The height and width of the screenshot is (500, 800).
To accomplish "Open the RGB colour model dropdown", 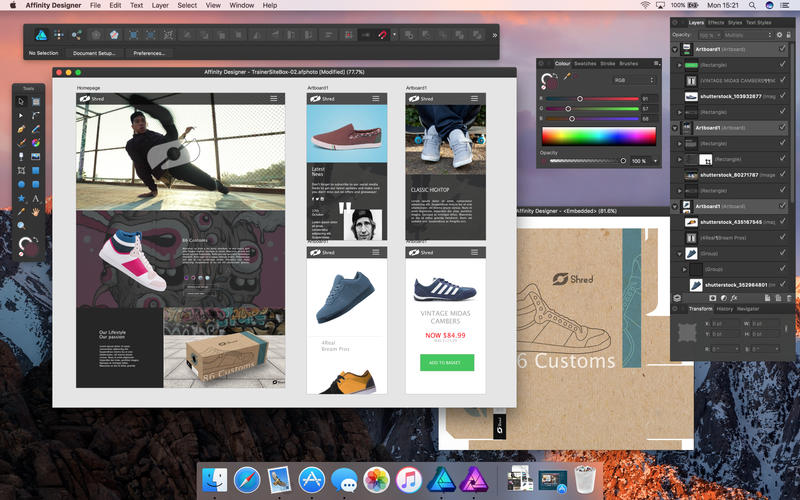I will tap(634, 80).
